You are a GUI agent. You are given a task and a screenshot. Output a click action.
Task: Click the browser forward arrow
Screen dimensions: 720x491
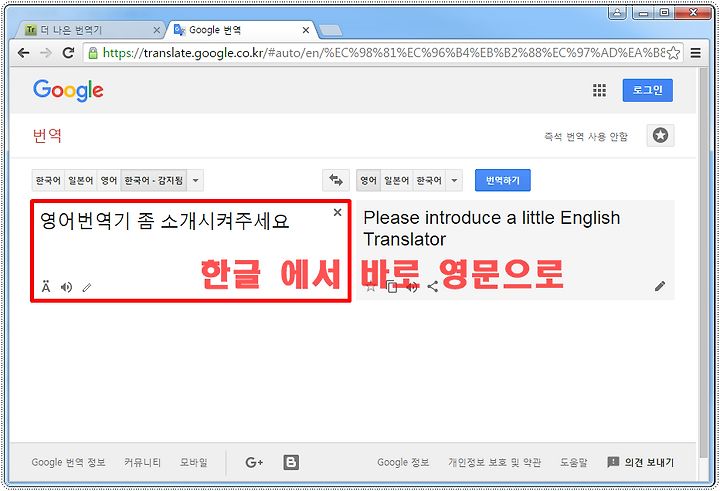46,53
